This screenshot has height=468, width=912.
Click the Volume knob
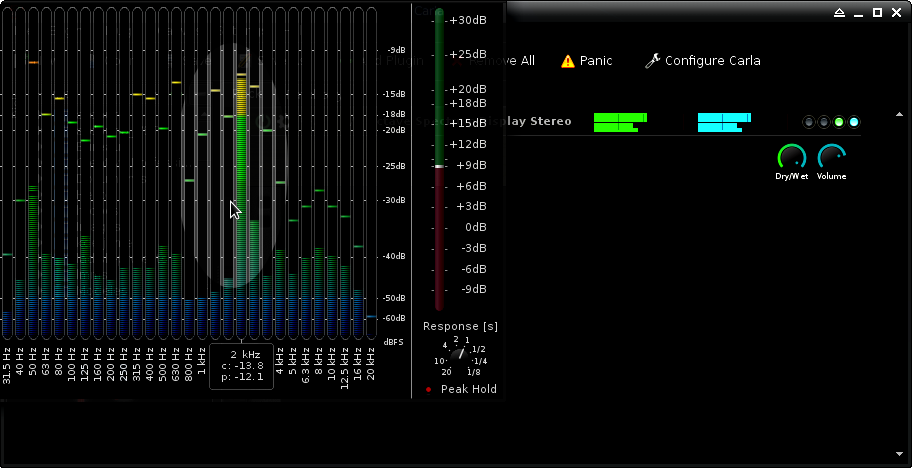(x=832, y=158)
